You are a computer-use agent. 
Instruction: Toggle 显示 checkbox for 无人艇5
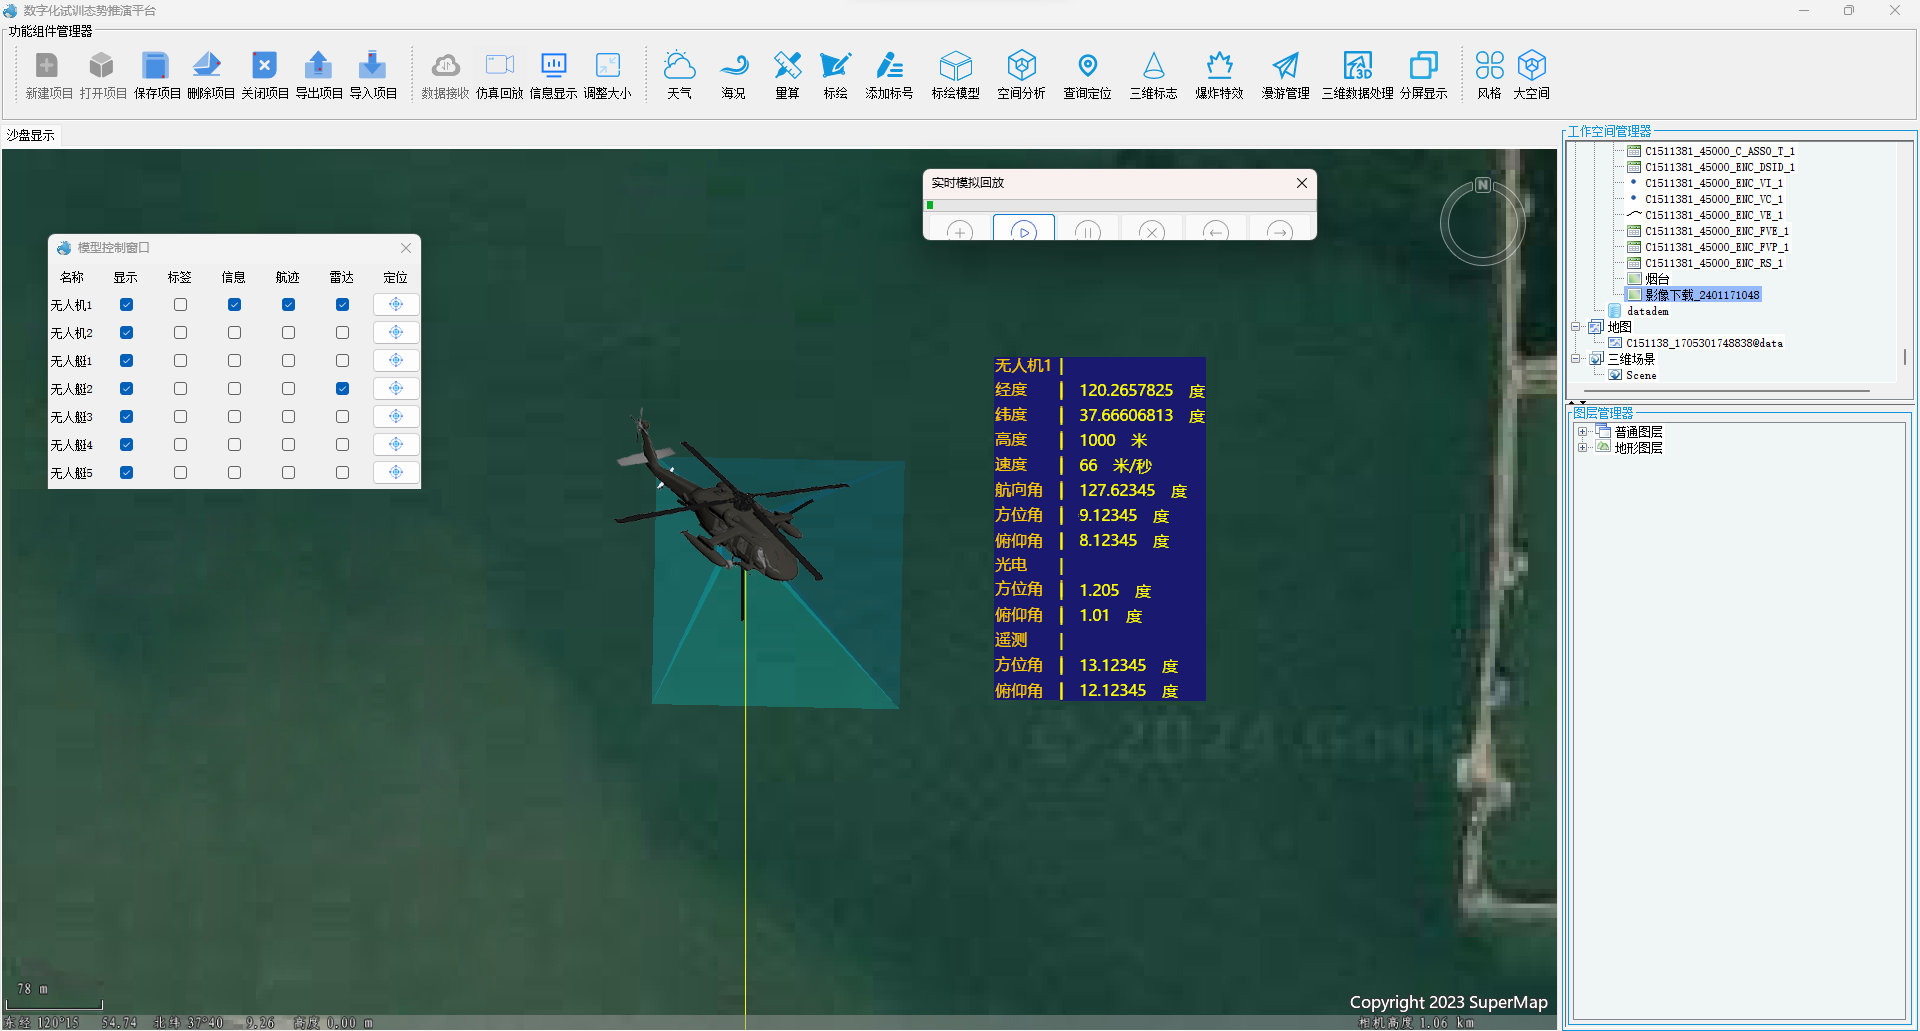point(126,473)
